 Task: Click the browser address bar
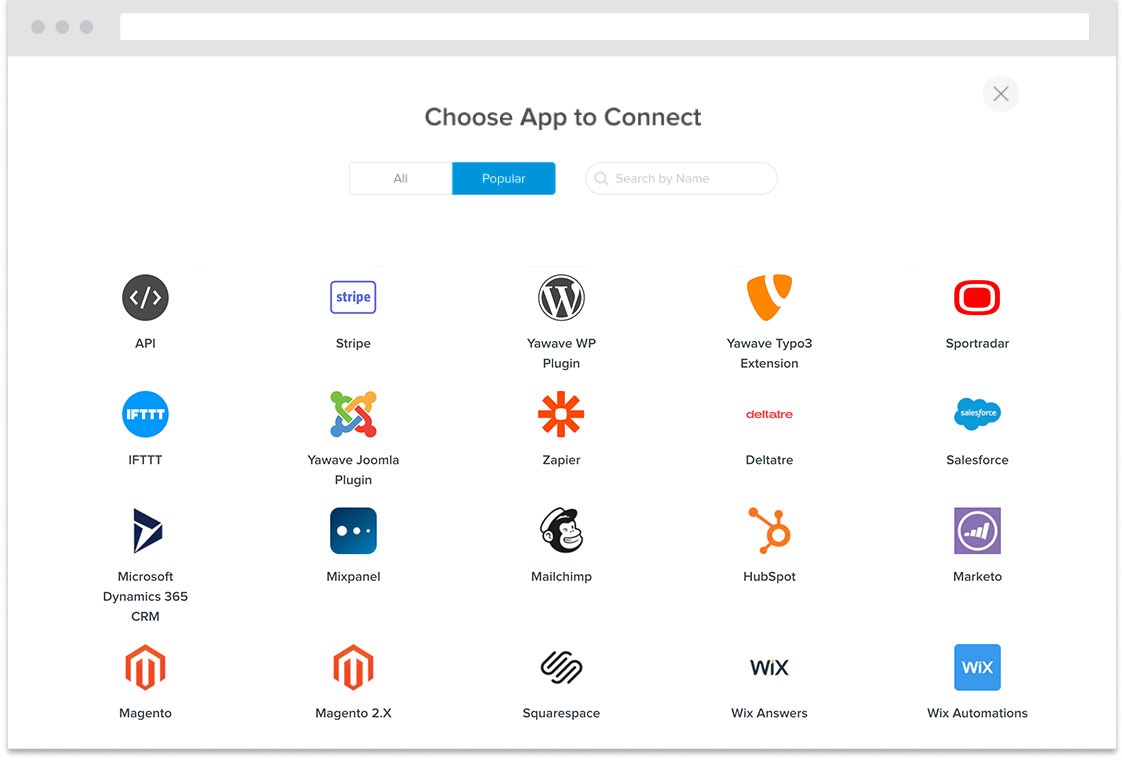coord(605,26)
